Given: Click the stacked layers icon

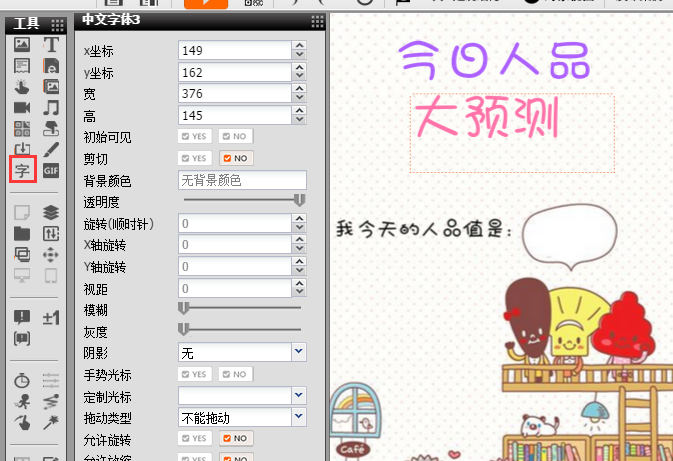Looking at the screenshot, I should tap(51, 212).
